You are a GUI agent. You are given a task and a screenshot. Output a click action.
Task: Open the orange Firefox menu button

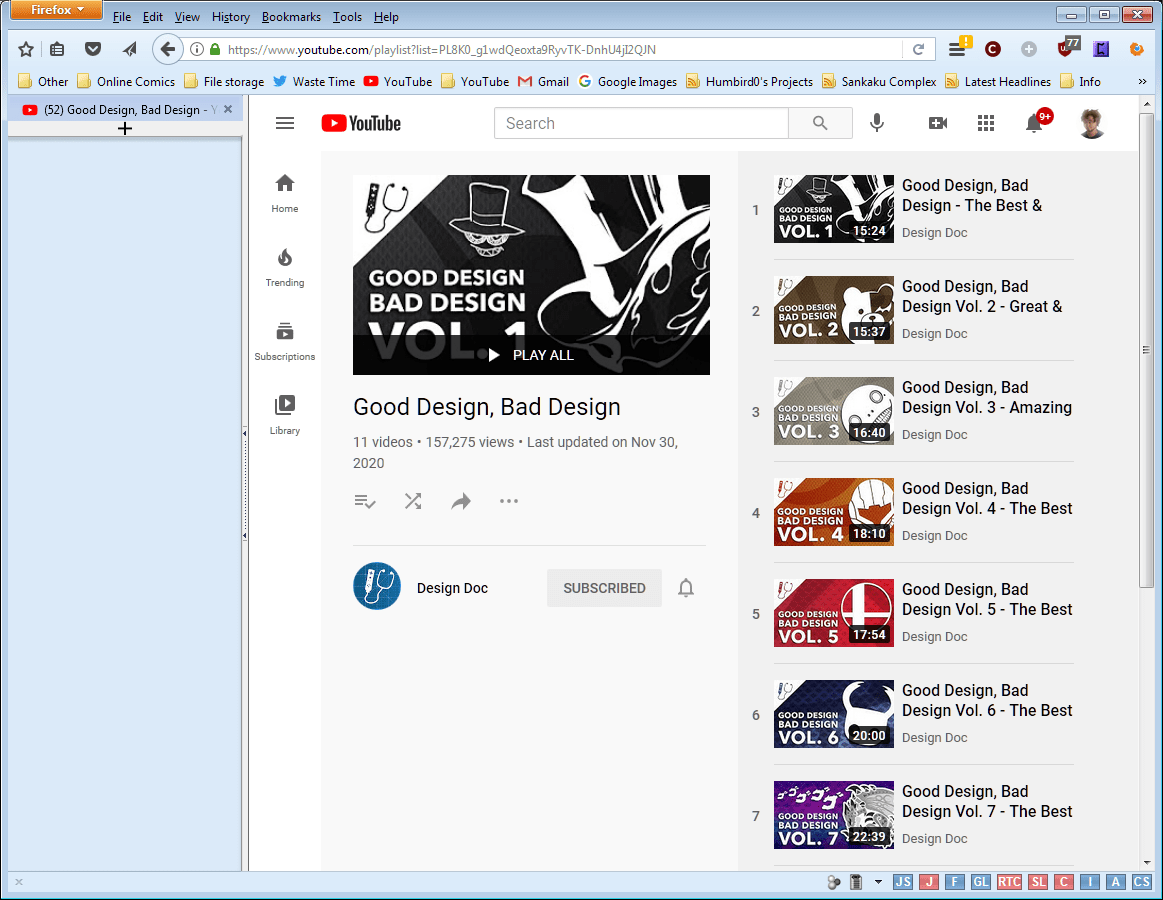click(x=56, y=11)
